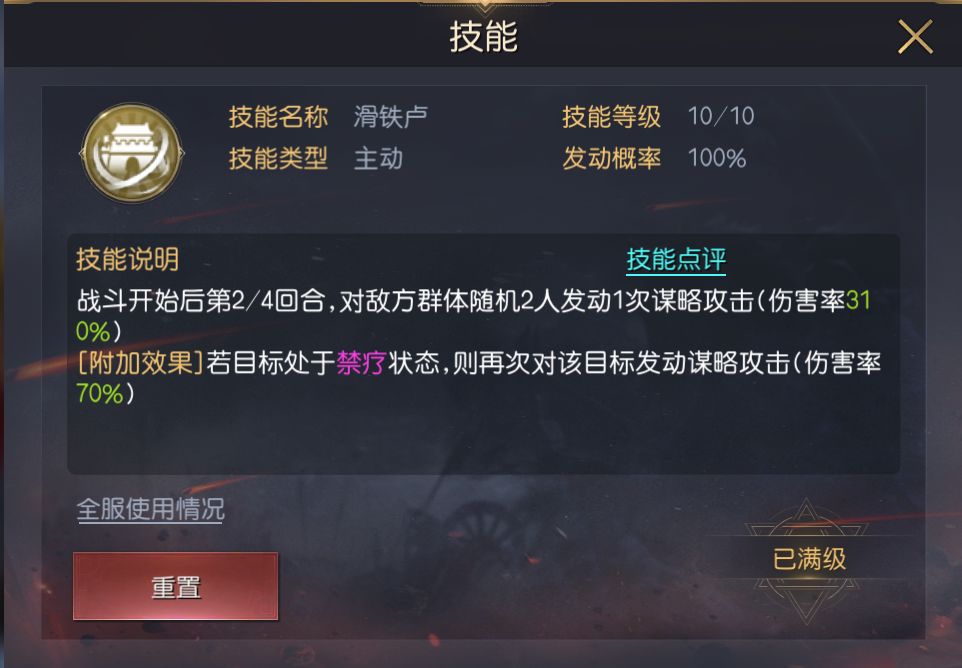962x668 pixels.
Task: Tap the 已满级 badge
Action: [809, 559]
